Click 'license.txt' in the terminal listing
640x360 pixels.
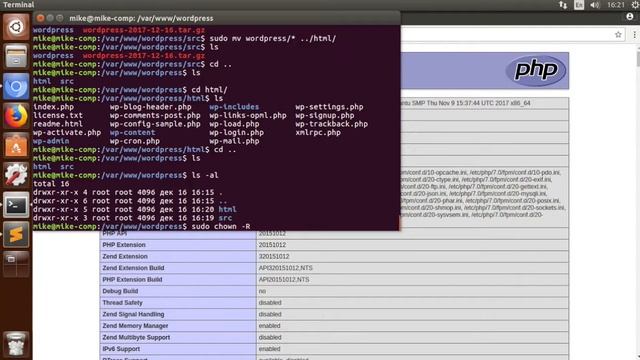[x=58, y=116]
